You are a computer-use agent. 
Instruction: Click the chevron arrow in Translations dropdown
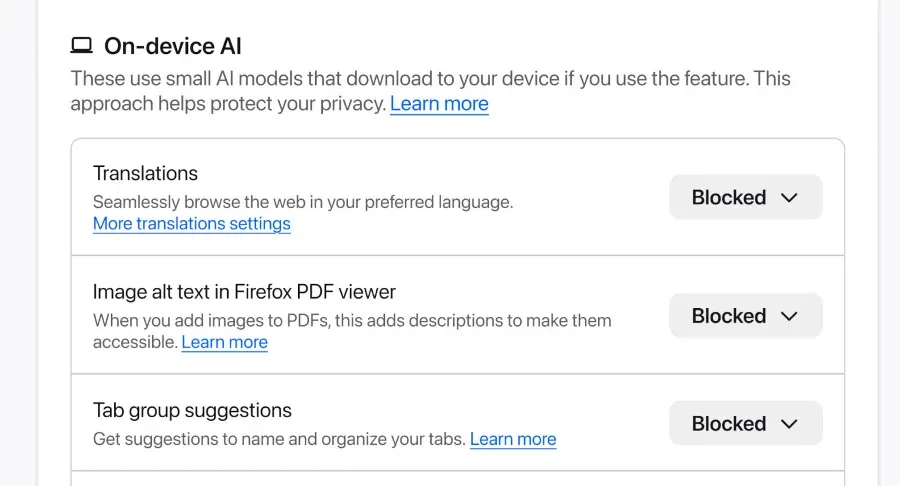pyautogui.click(x=789, y=198)
